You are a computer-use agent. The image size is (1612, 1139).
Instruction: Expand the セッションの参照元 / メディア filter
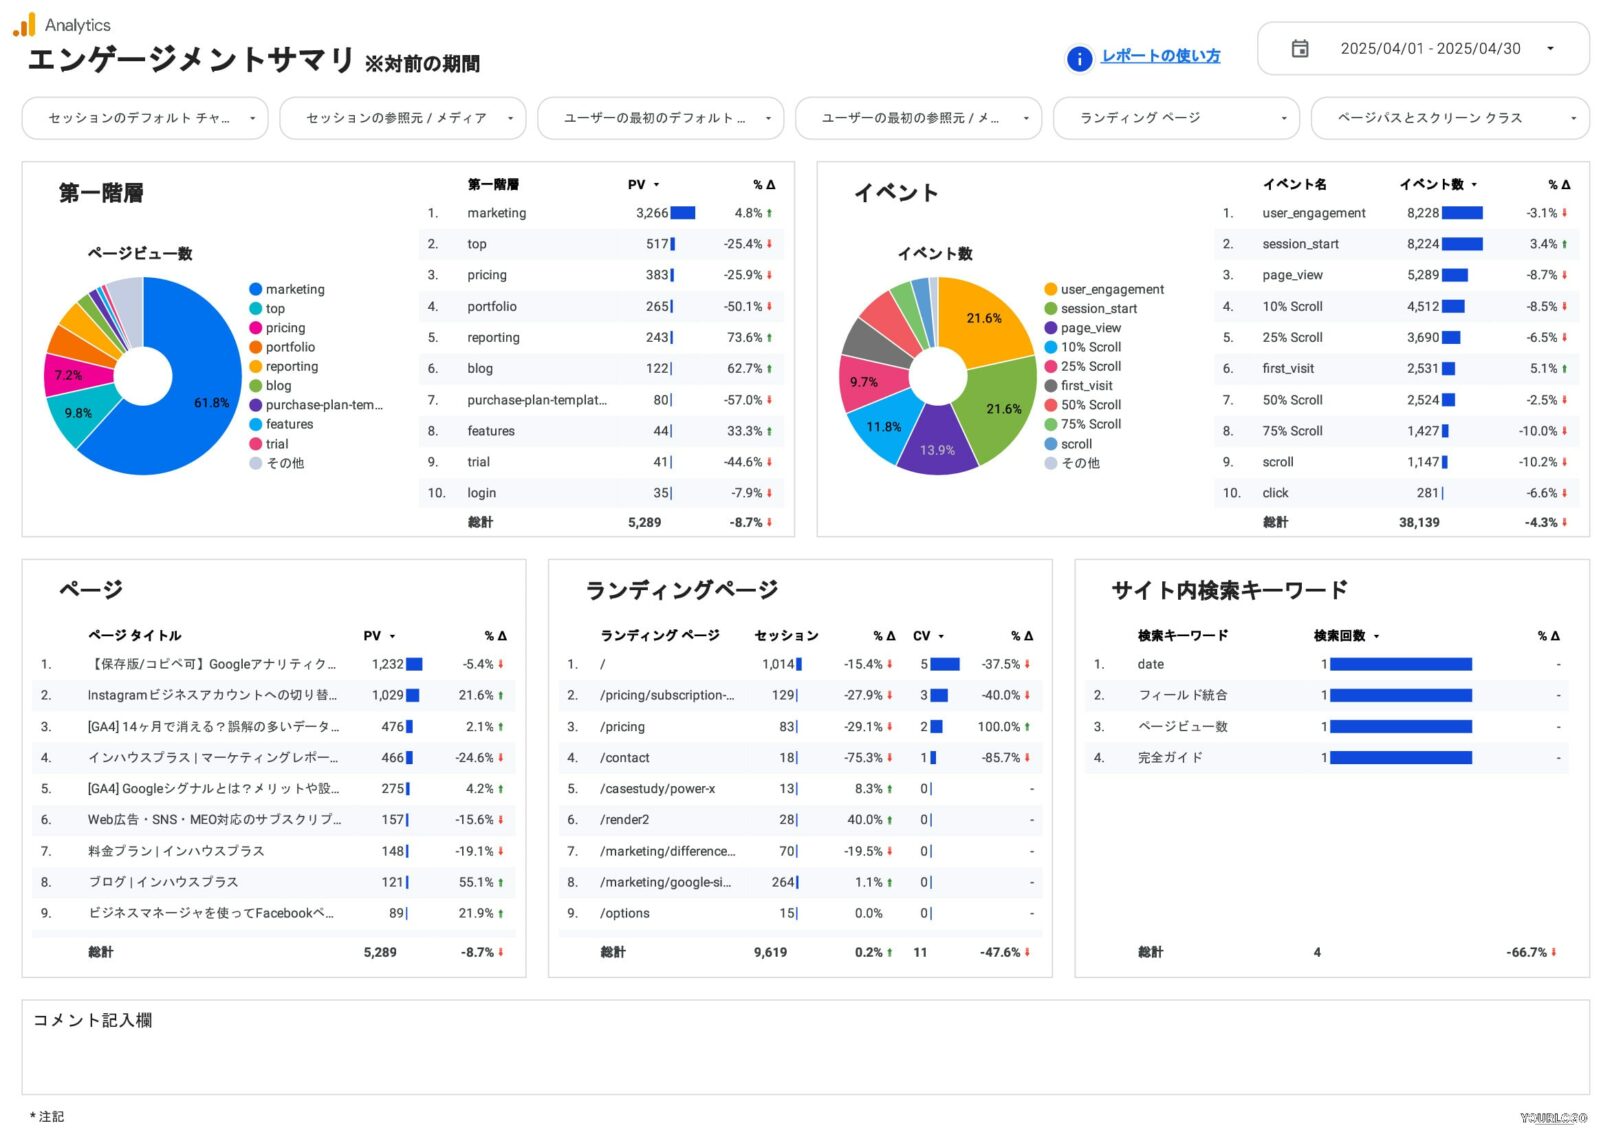[401, 118]
